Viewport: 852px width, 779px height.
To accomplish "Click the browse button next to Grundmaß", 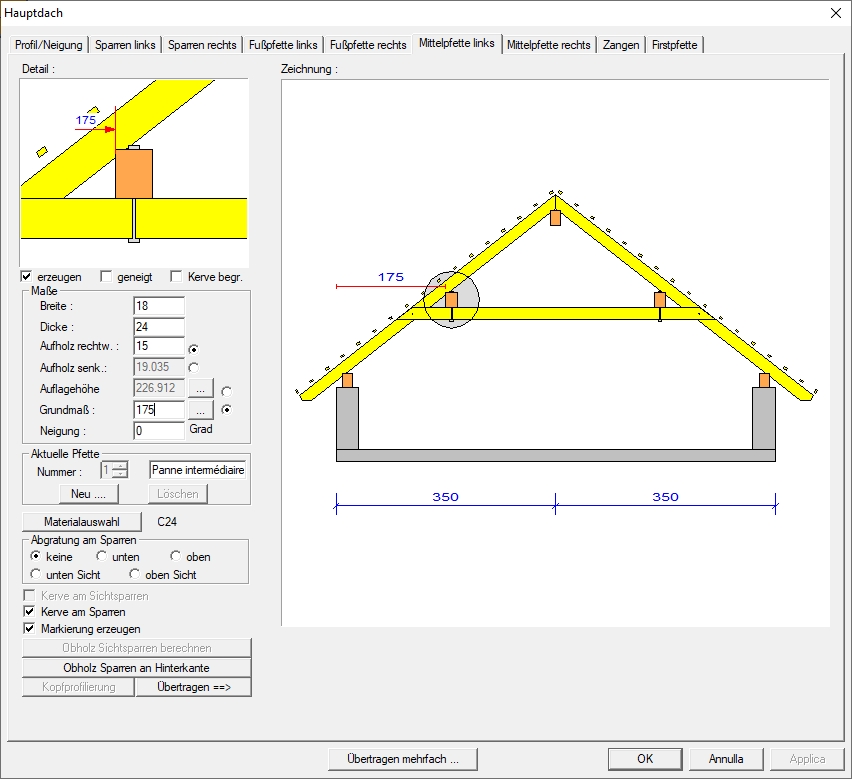I will point(200,410).
